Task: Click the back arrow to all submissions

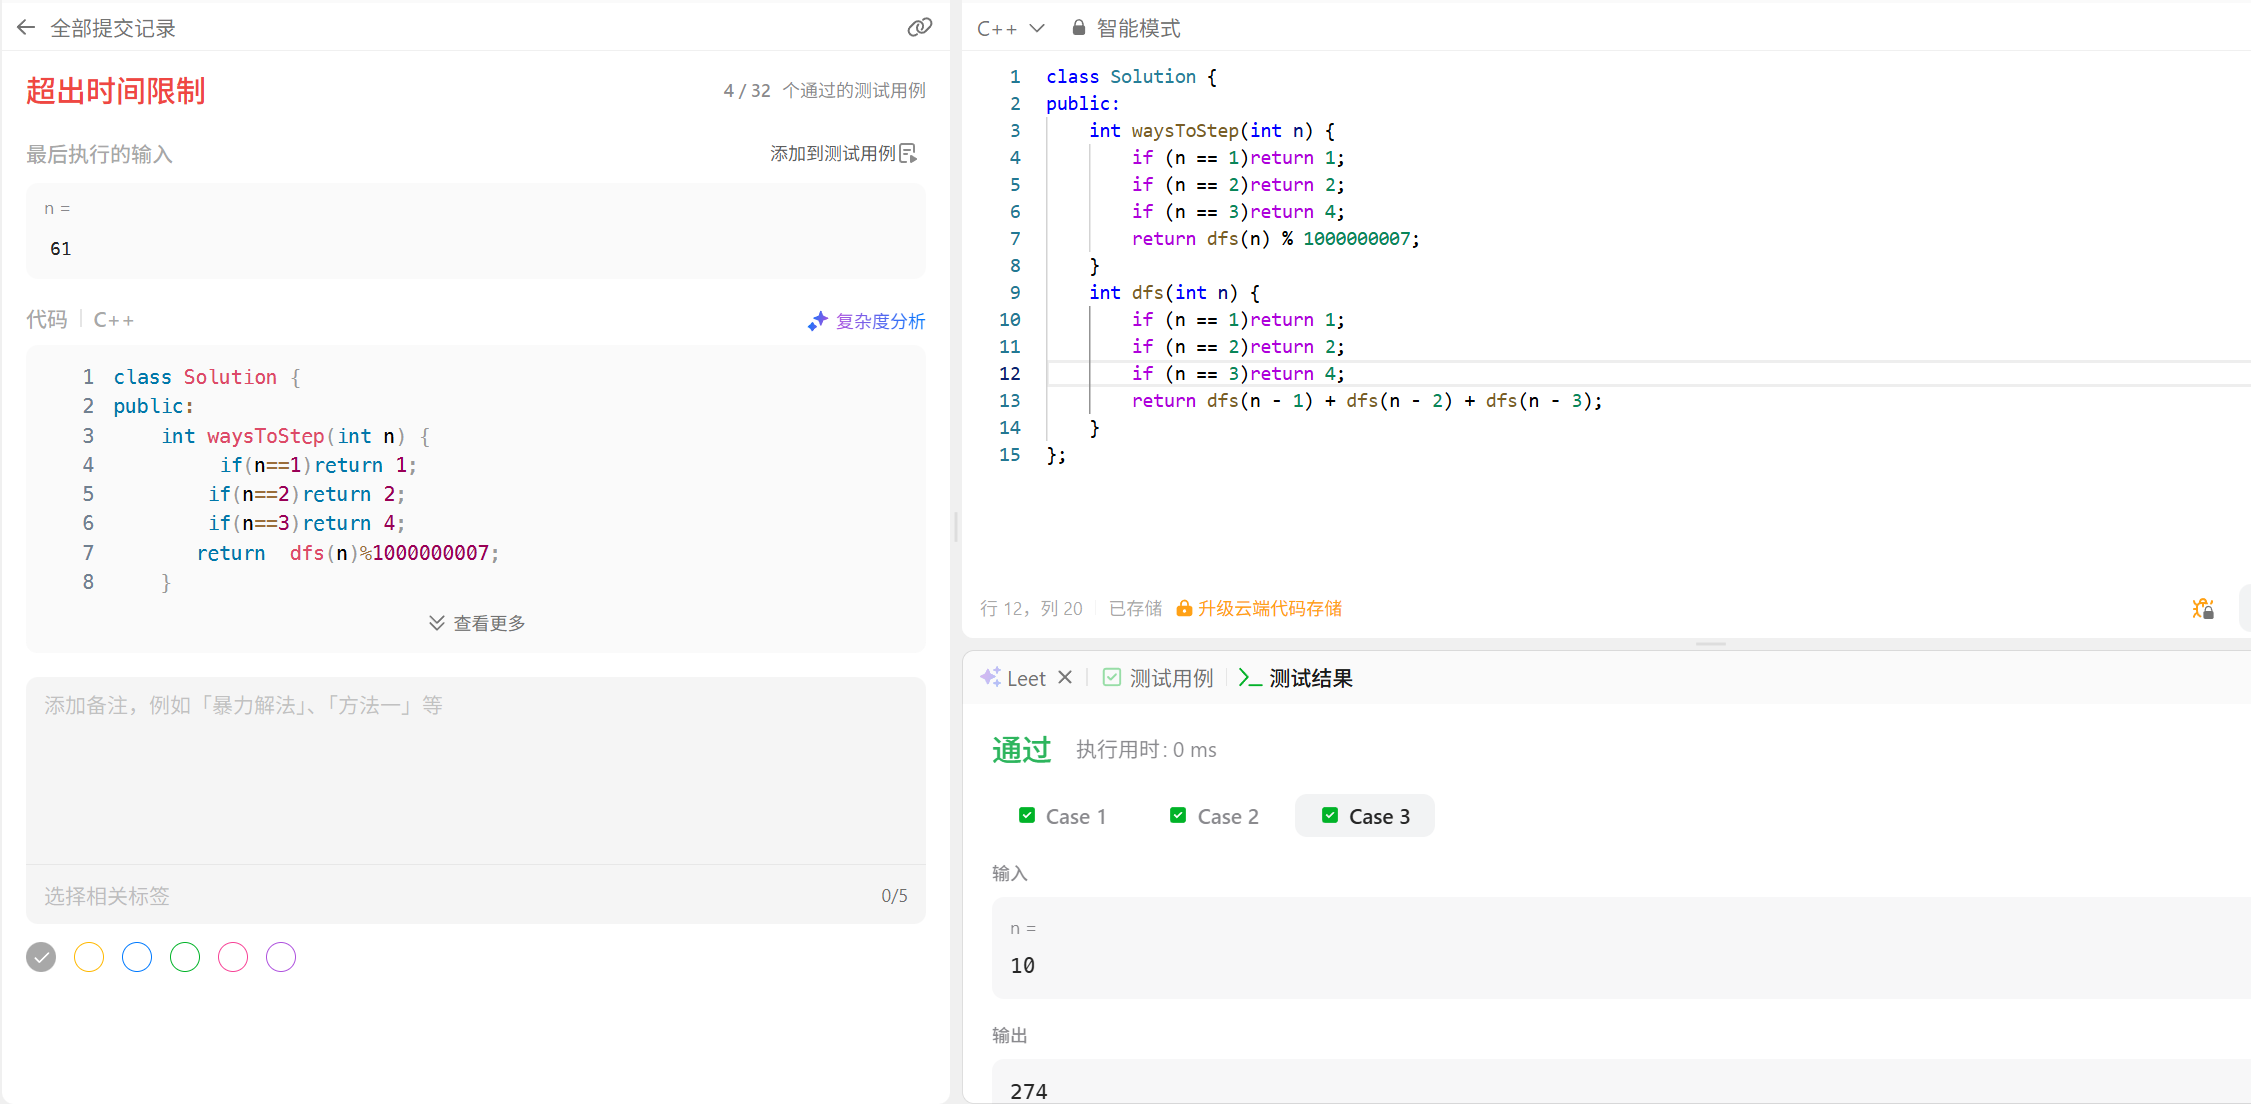Action: 26,28
